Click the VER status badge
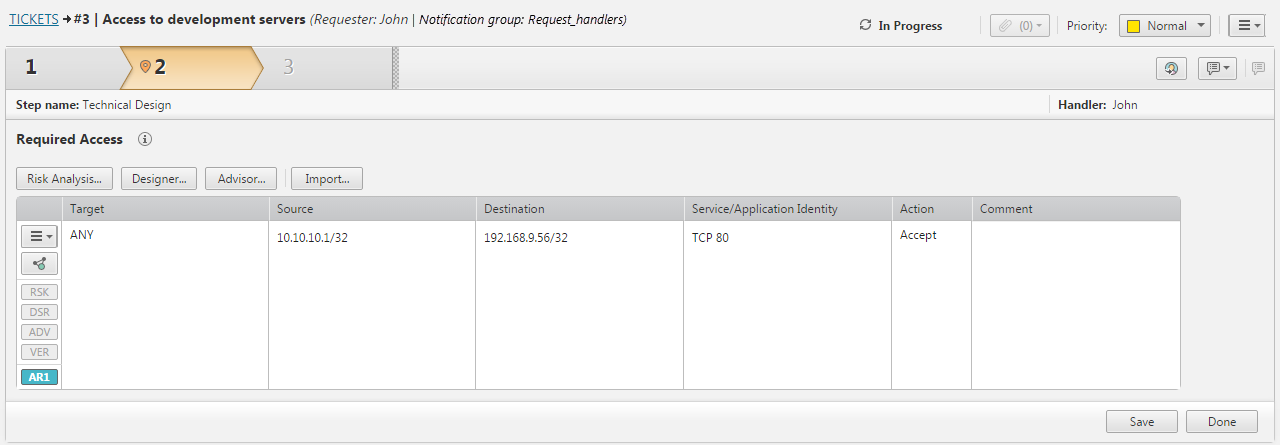Screen dimensions: 1280x445 click(x=40, y=352)
